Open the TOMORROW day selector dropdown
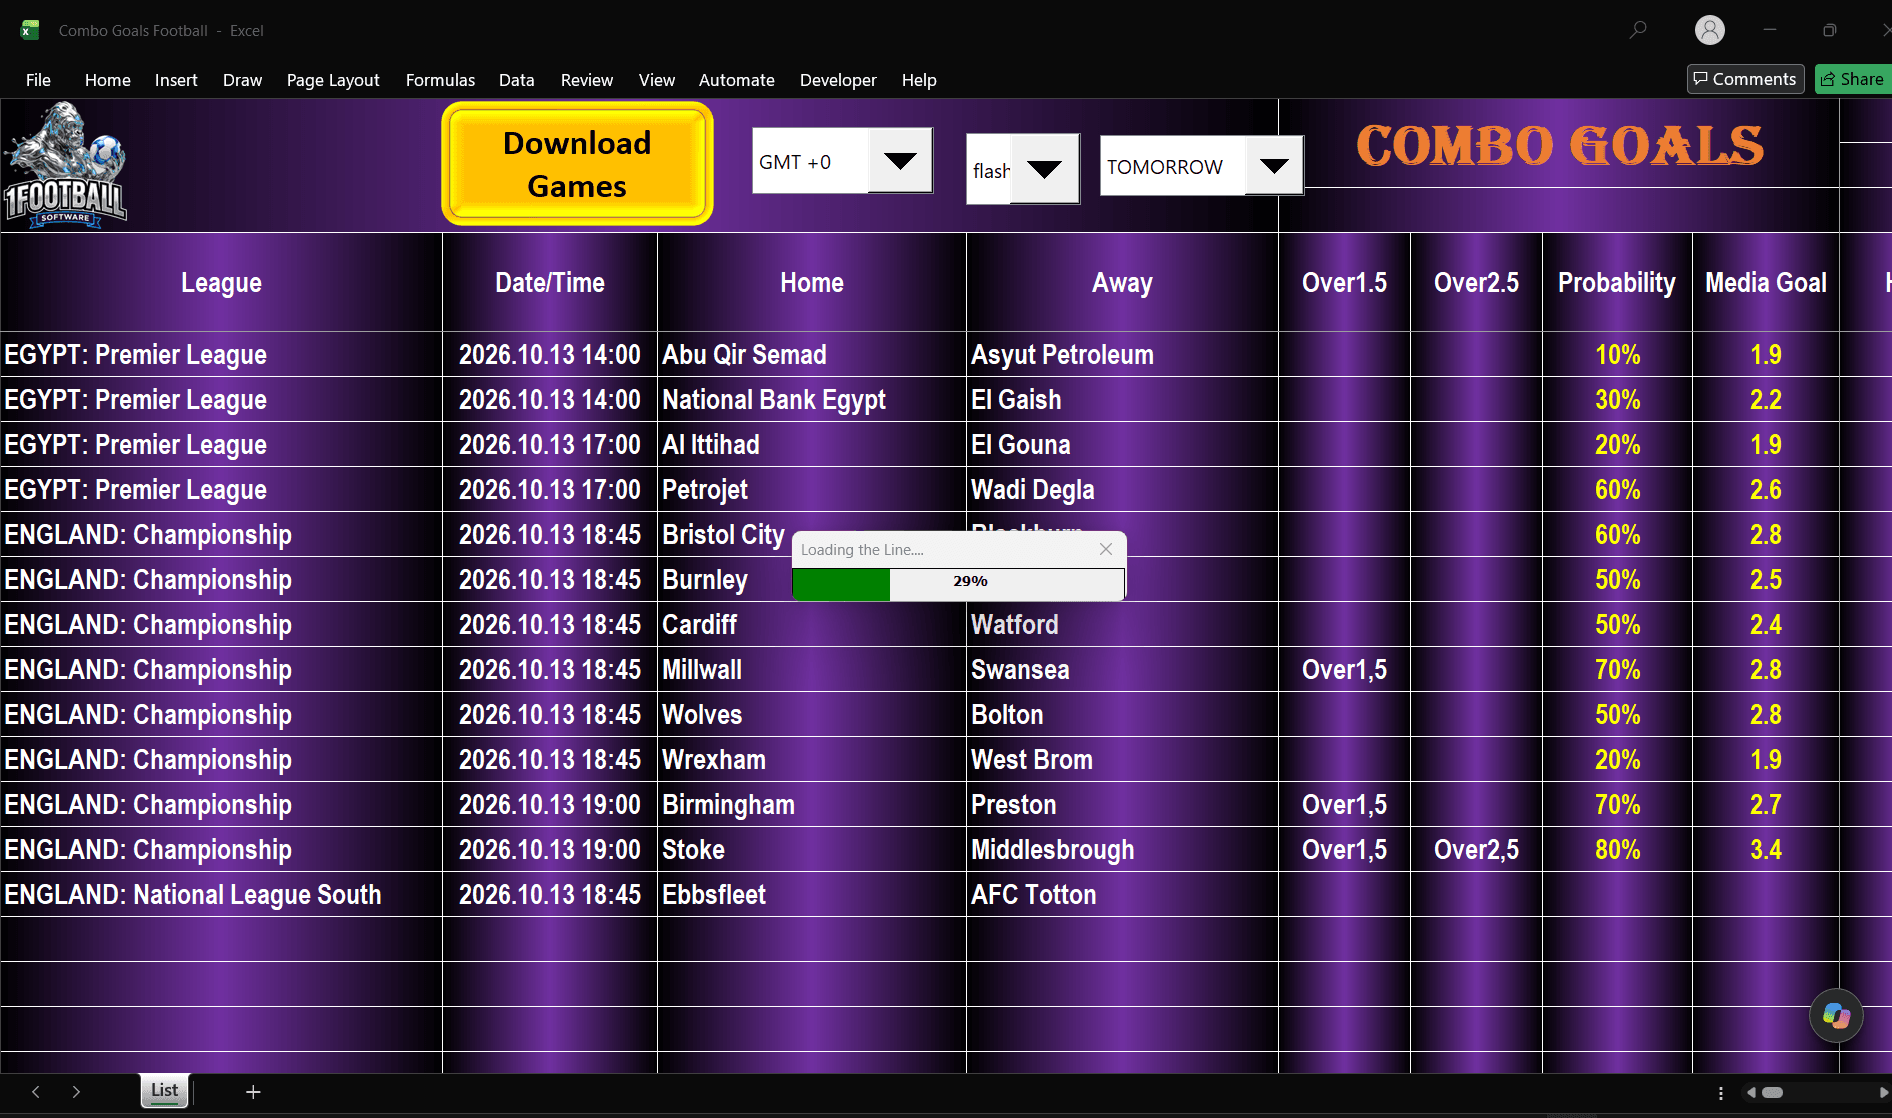The height and width of the screenshot is (1118, 1892). pos(1274,165)
